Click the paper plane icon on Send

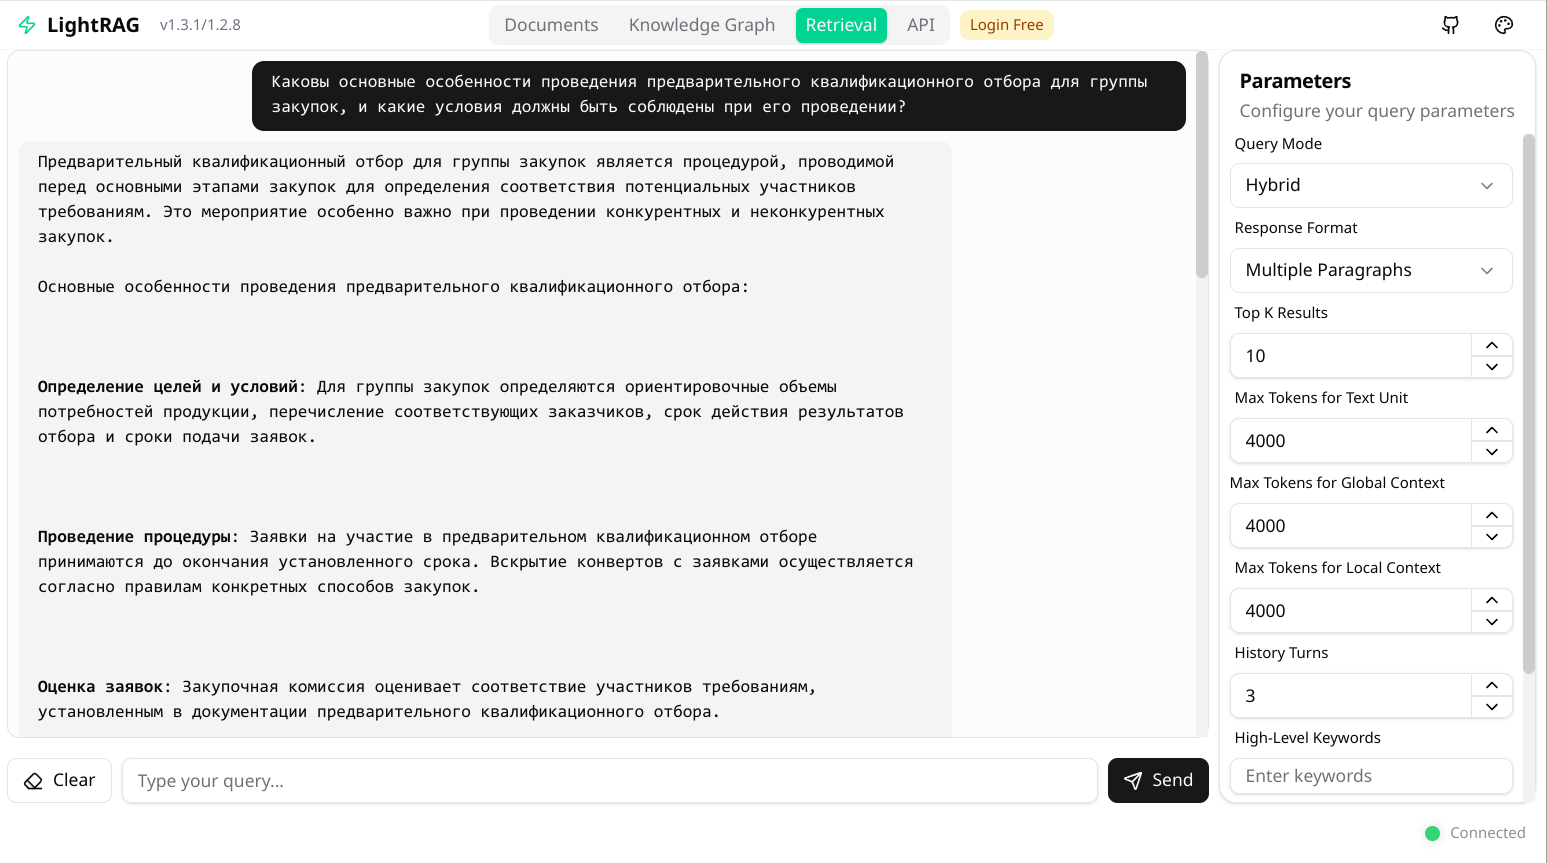tap(1133, 780)
